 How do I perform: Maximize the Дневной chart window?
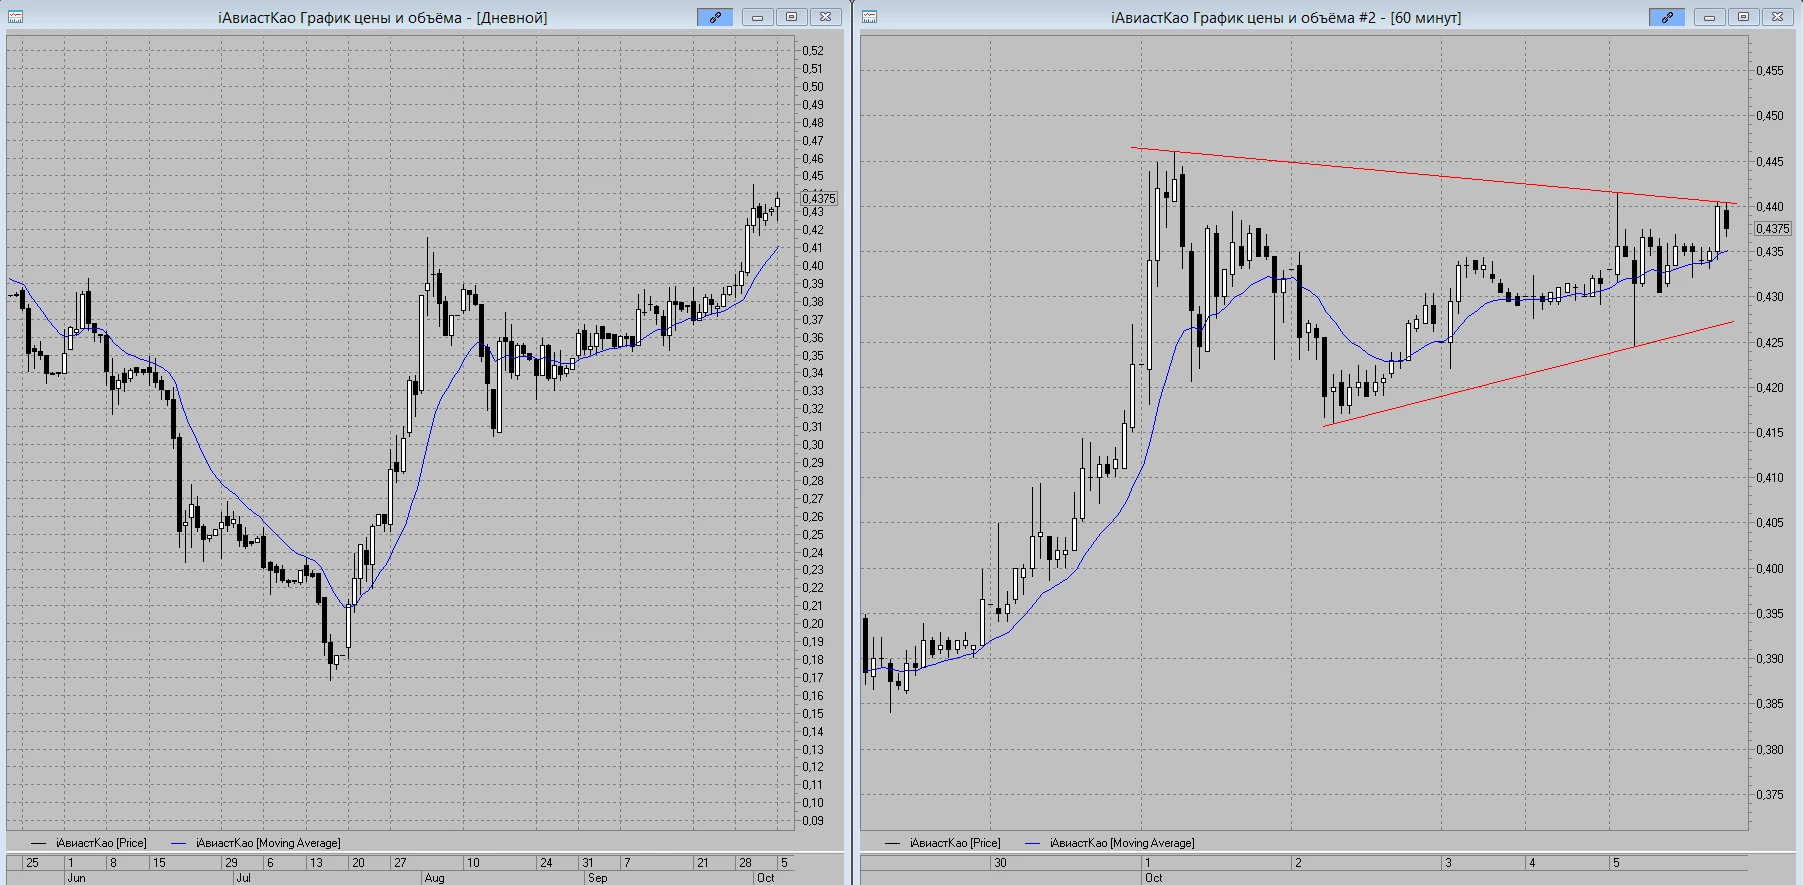[792, 17]
